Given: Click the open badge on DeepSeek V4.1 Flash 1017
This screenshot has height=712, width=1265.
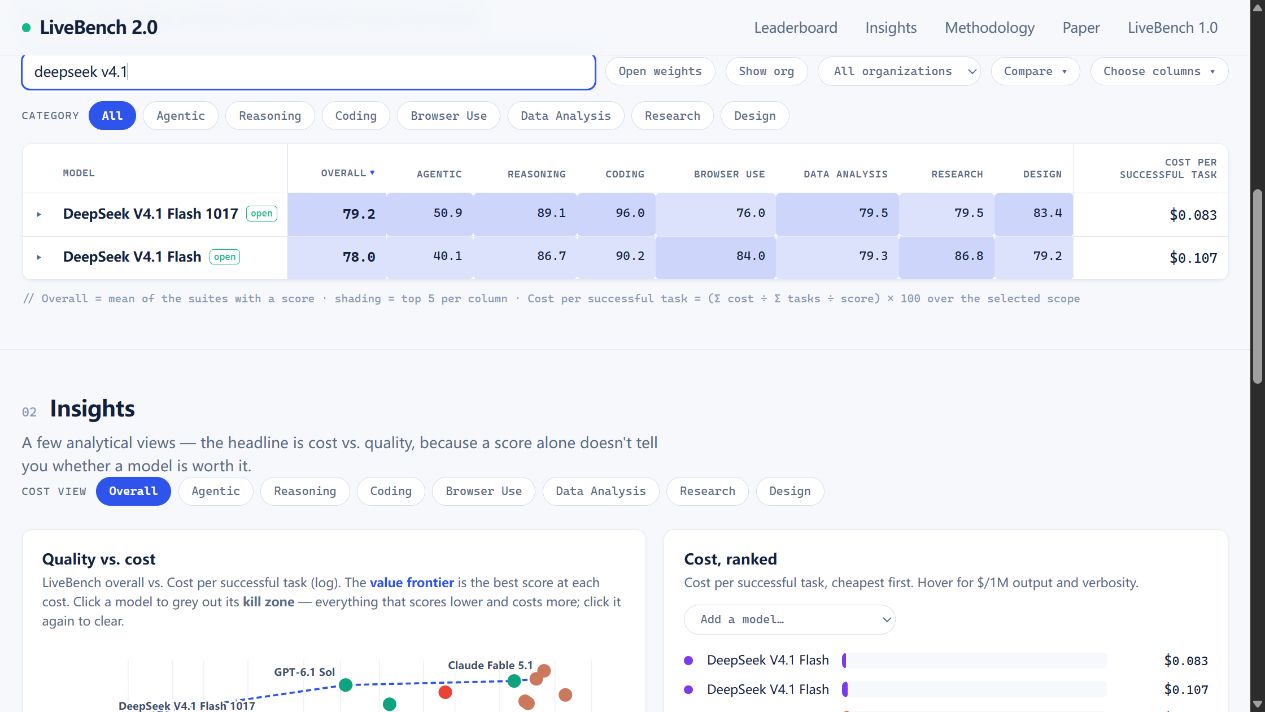Looking at the screenshot, I should [262, 214].
